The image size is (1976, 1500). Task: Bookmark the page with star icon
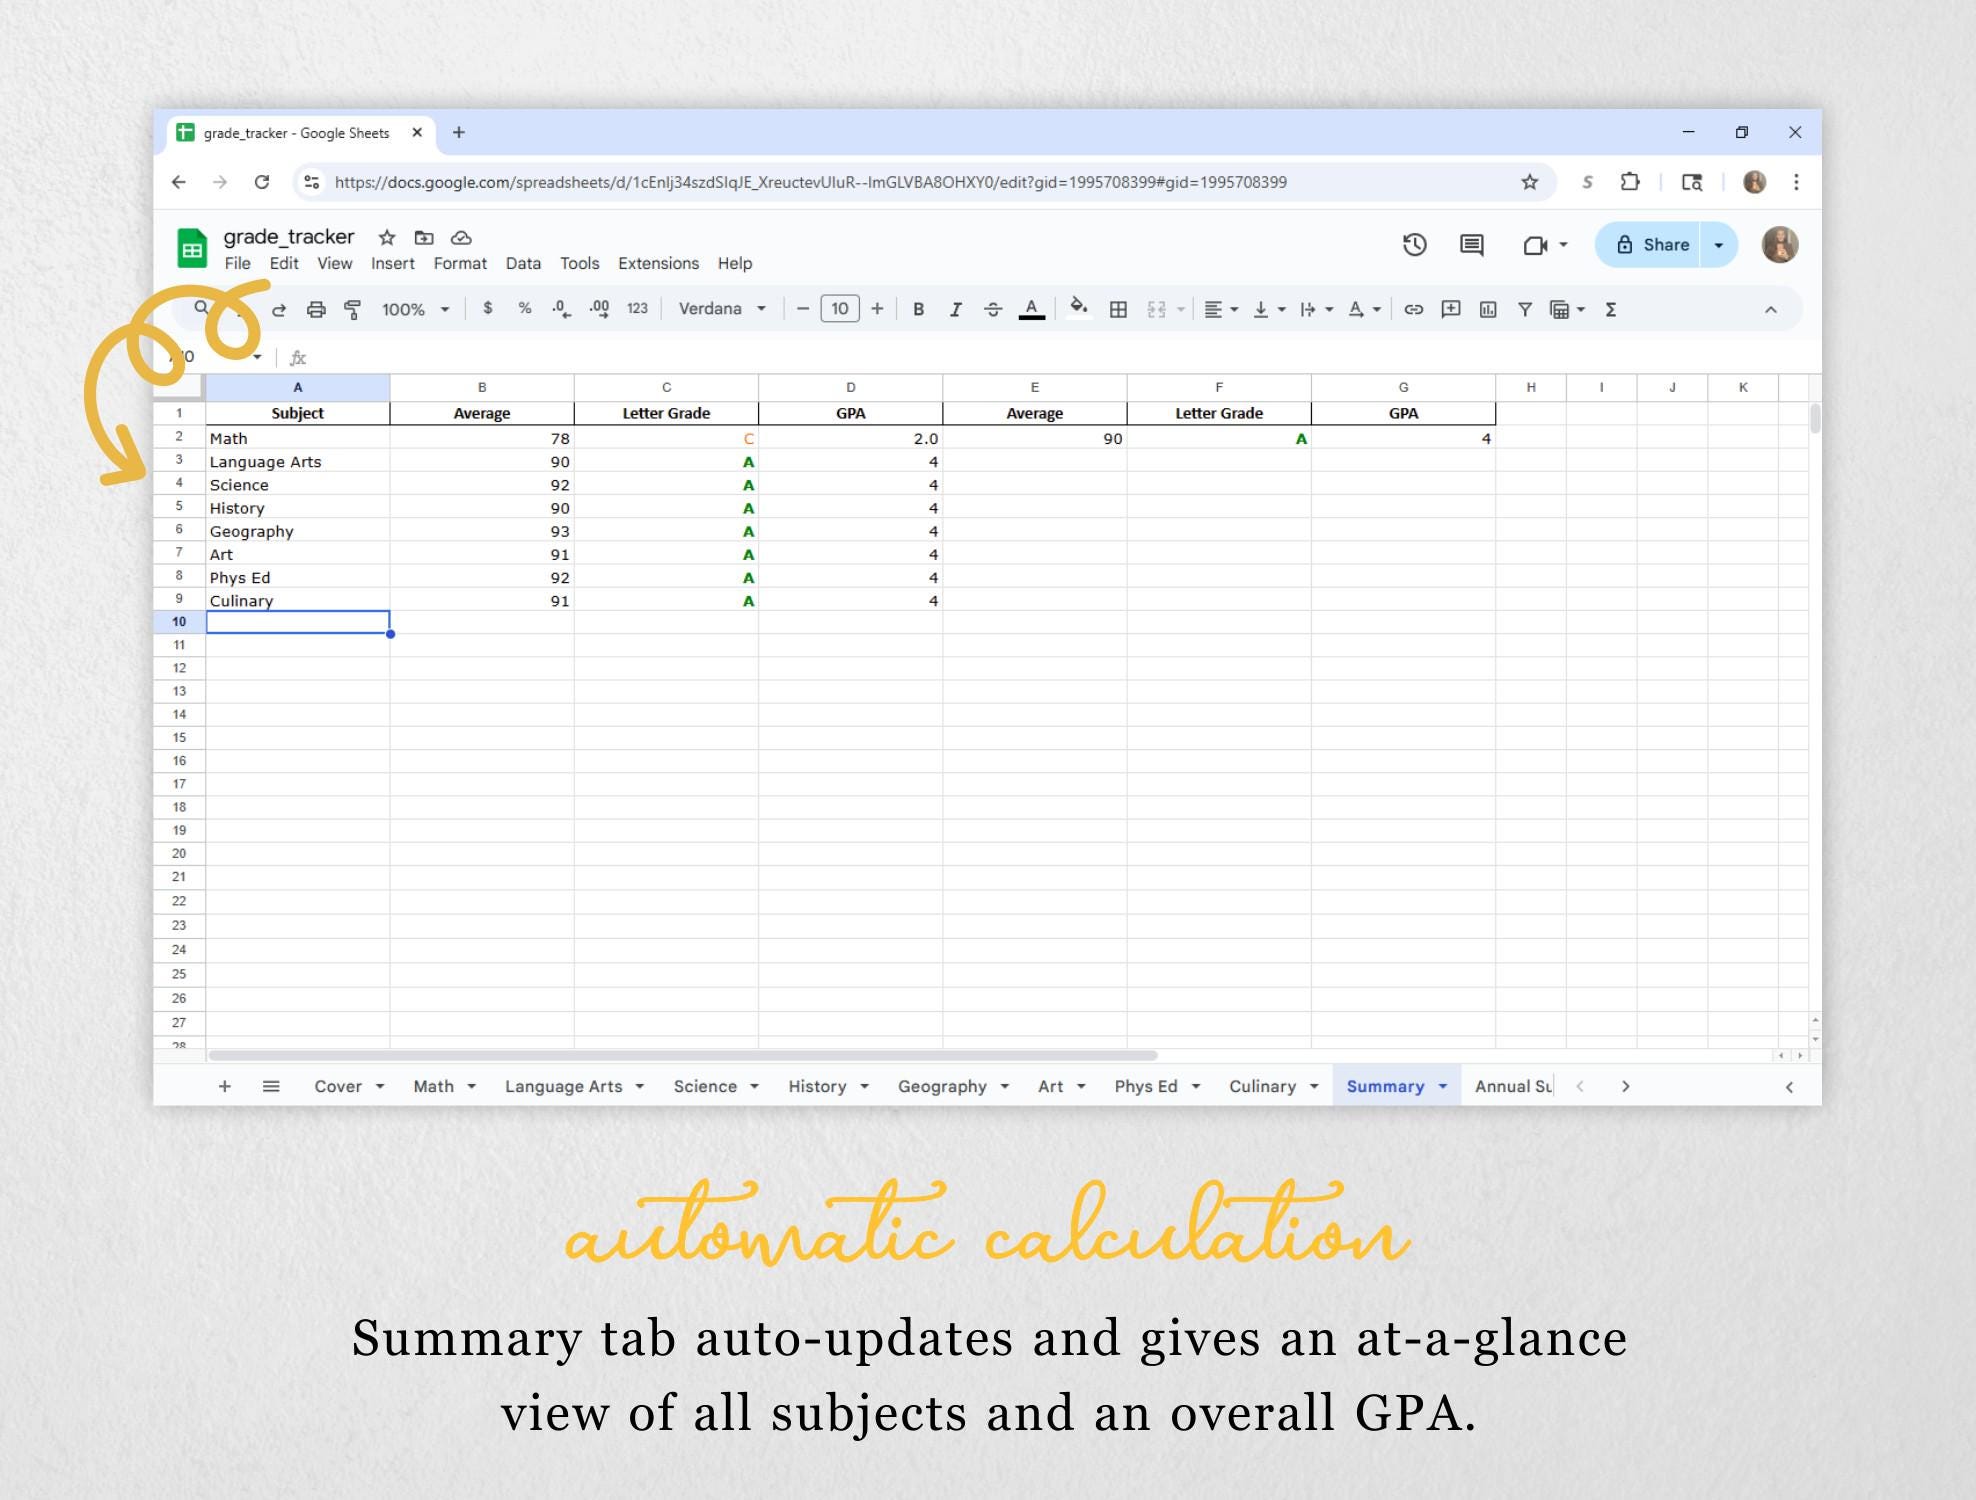click(1529, 182)
